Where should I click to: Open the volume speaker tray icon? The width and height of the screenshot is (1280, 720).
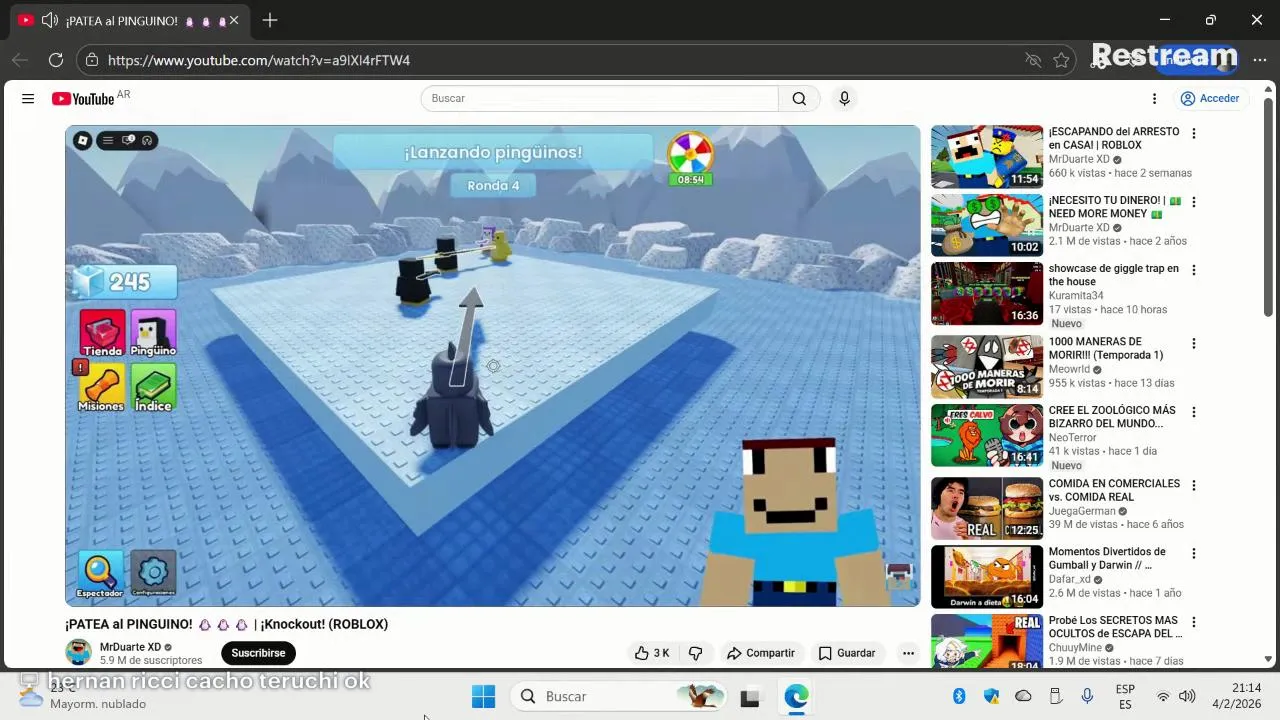1187,696
